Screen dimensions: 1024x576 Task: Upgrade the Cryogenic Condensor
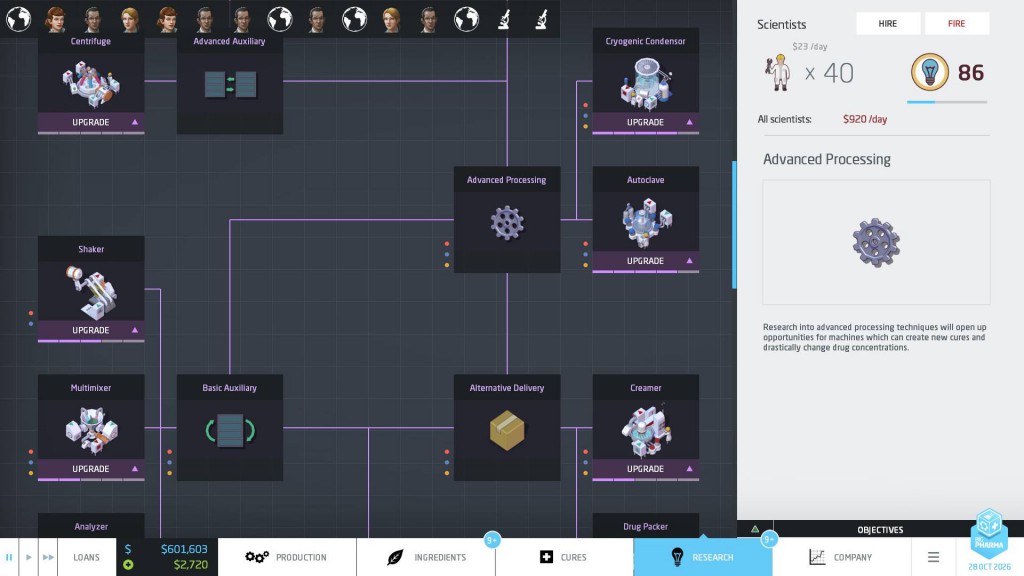645,122
